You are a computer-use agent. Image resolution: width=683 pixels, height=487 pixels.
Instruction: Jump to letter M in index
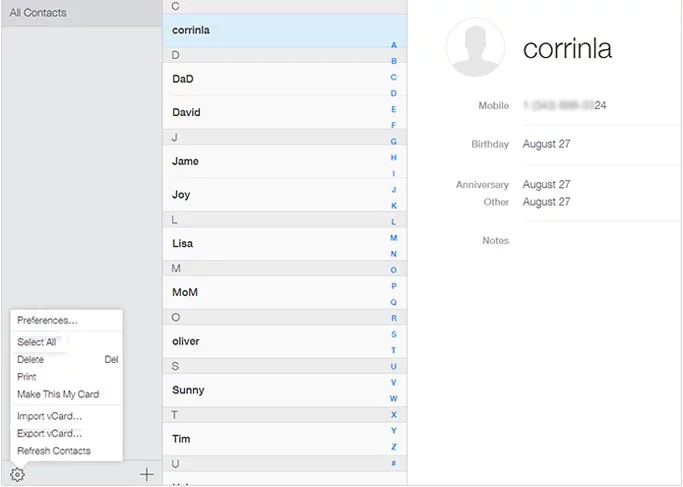(394, 238)
